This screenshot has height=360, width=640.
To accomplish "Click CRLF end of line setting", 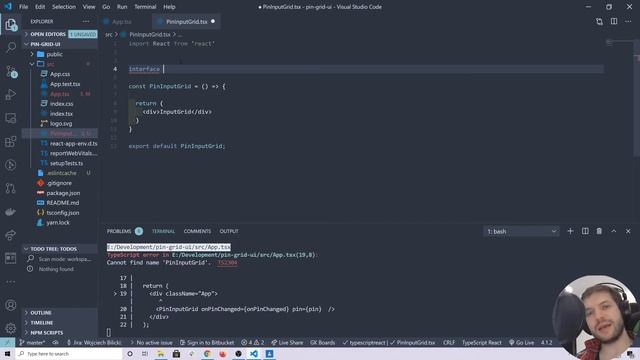I will (x=449, y=342).
